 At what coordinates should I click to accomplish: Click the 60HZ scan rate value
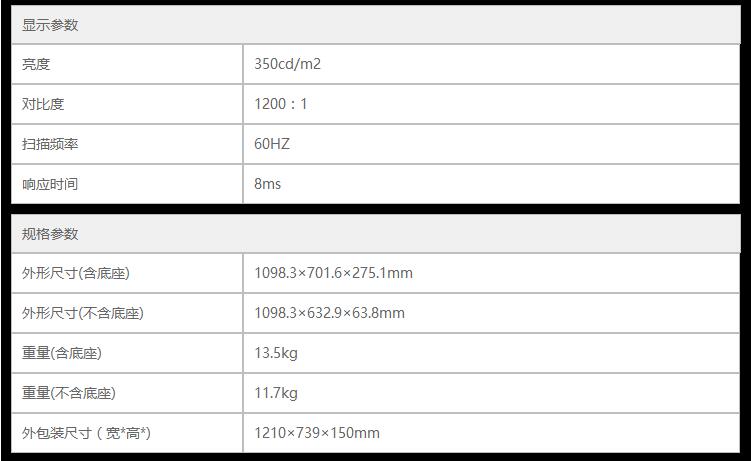271,144
